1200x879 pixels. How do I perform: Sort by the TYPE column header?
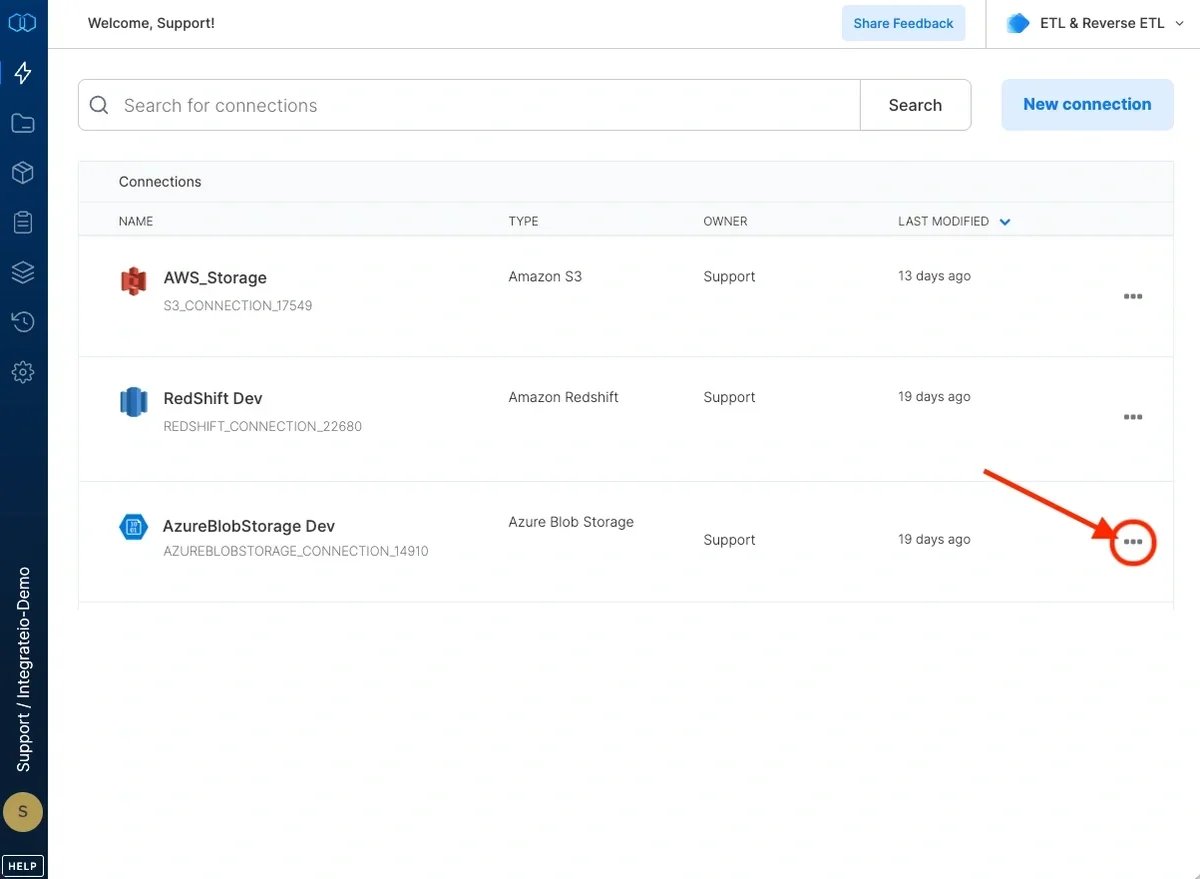[523, 221]
